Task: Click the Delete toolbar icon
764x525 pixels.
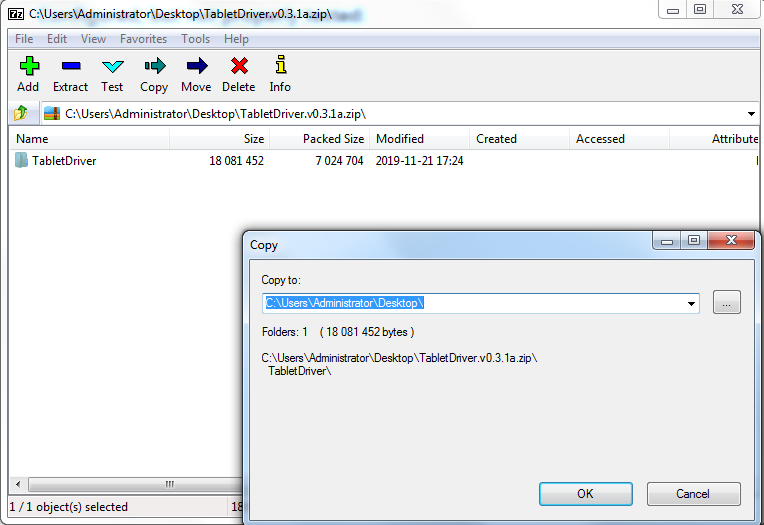Action: tap(239, 65)
